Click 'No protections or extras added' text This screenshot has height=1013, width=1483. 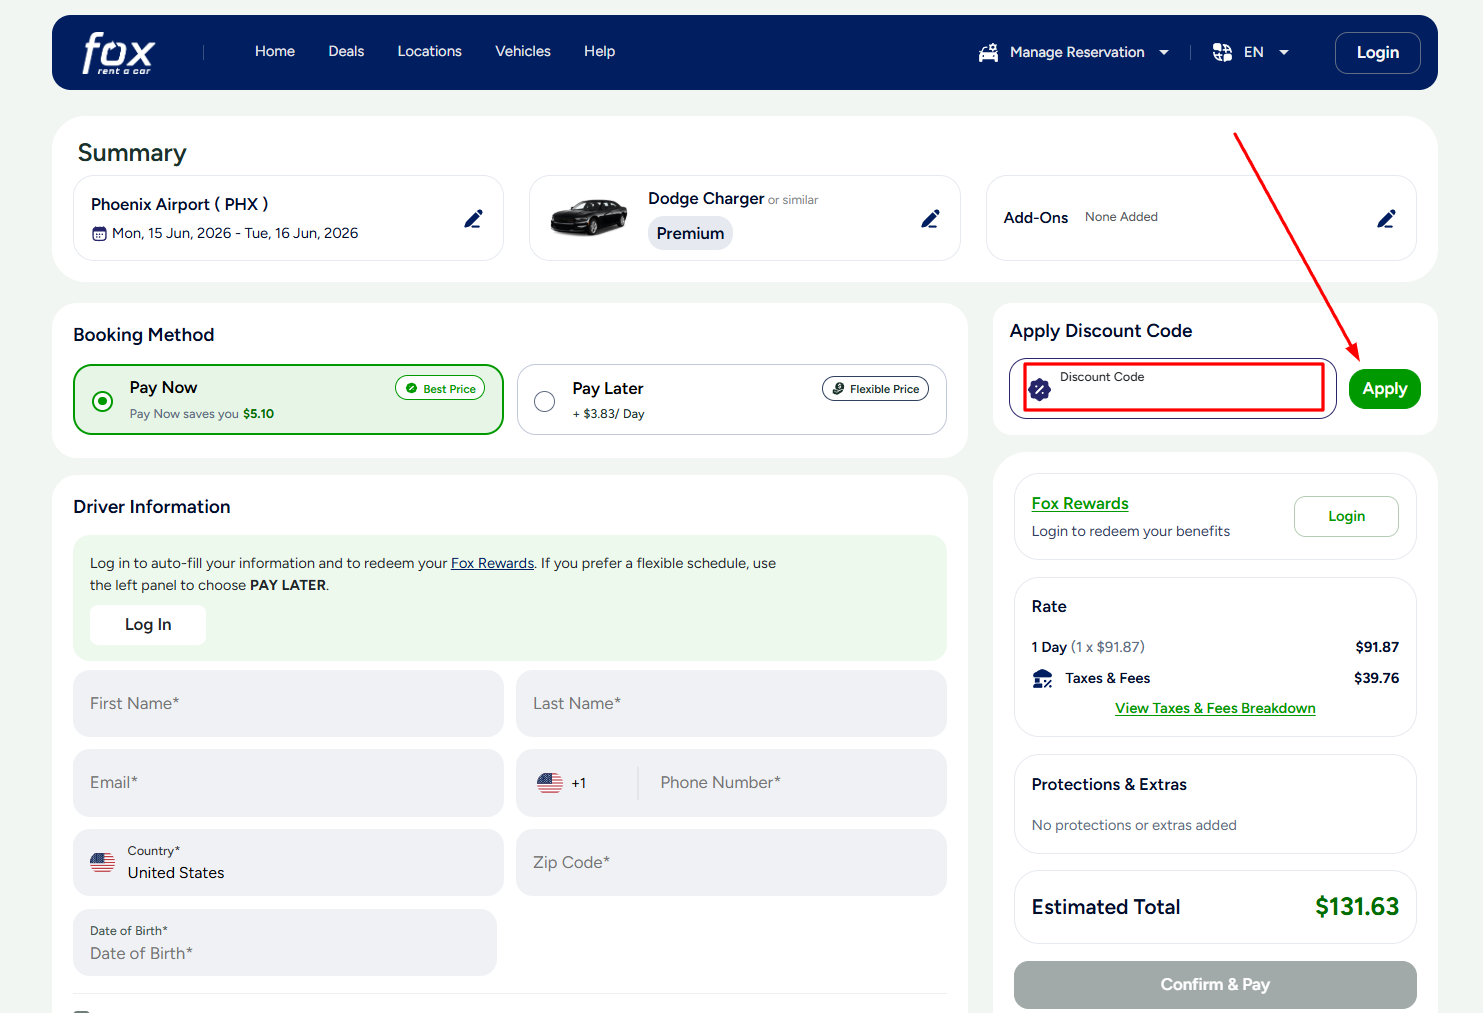coord(1134,825)
